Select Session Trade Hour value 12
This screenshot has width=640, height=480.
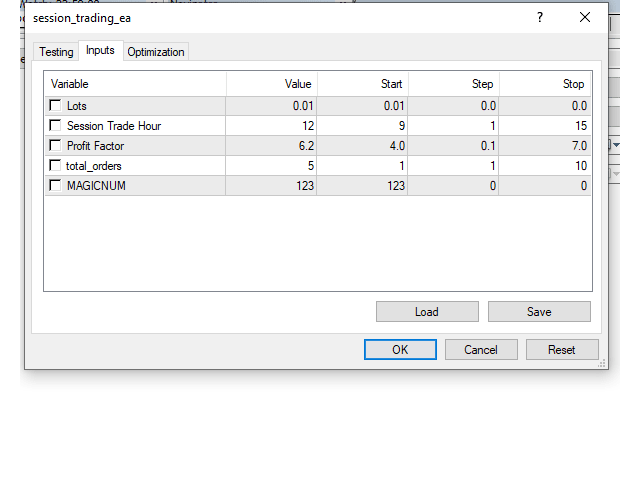coord(271,126)
